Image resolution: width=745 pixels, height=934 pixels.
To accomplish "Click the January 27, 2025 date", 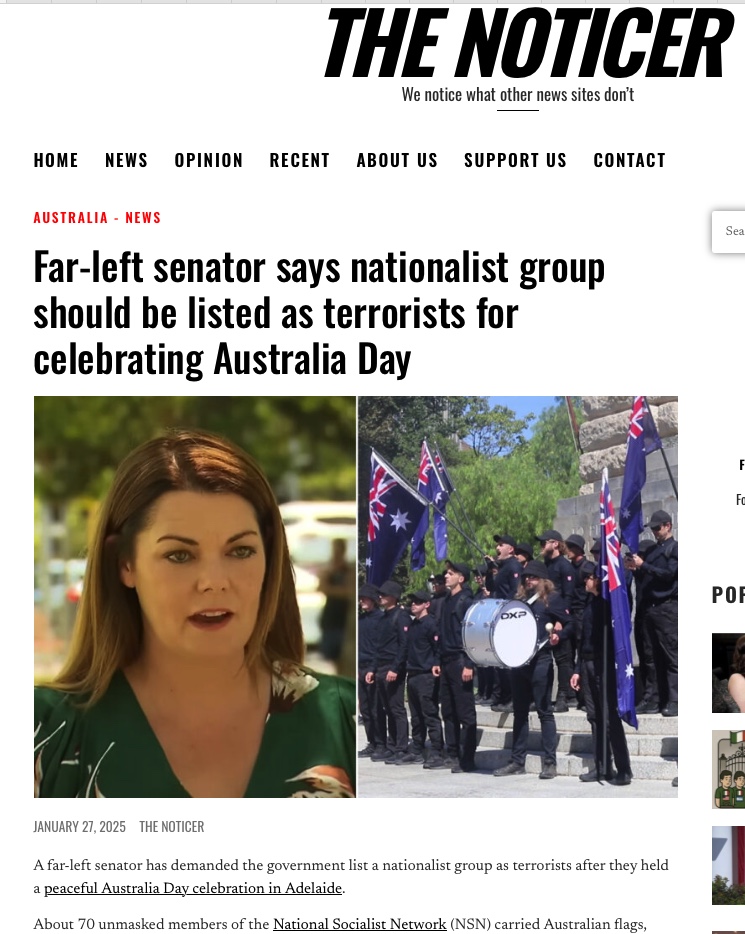I will [x=79, y=827].
